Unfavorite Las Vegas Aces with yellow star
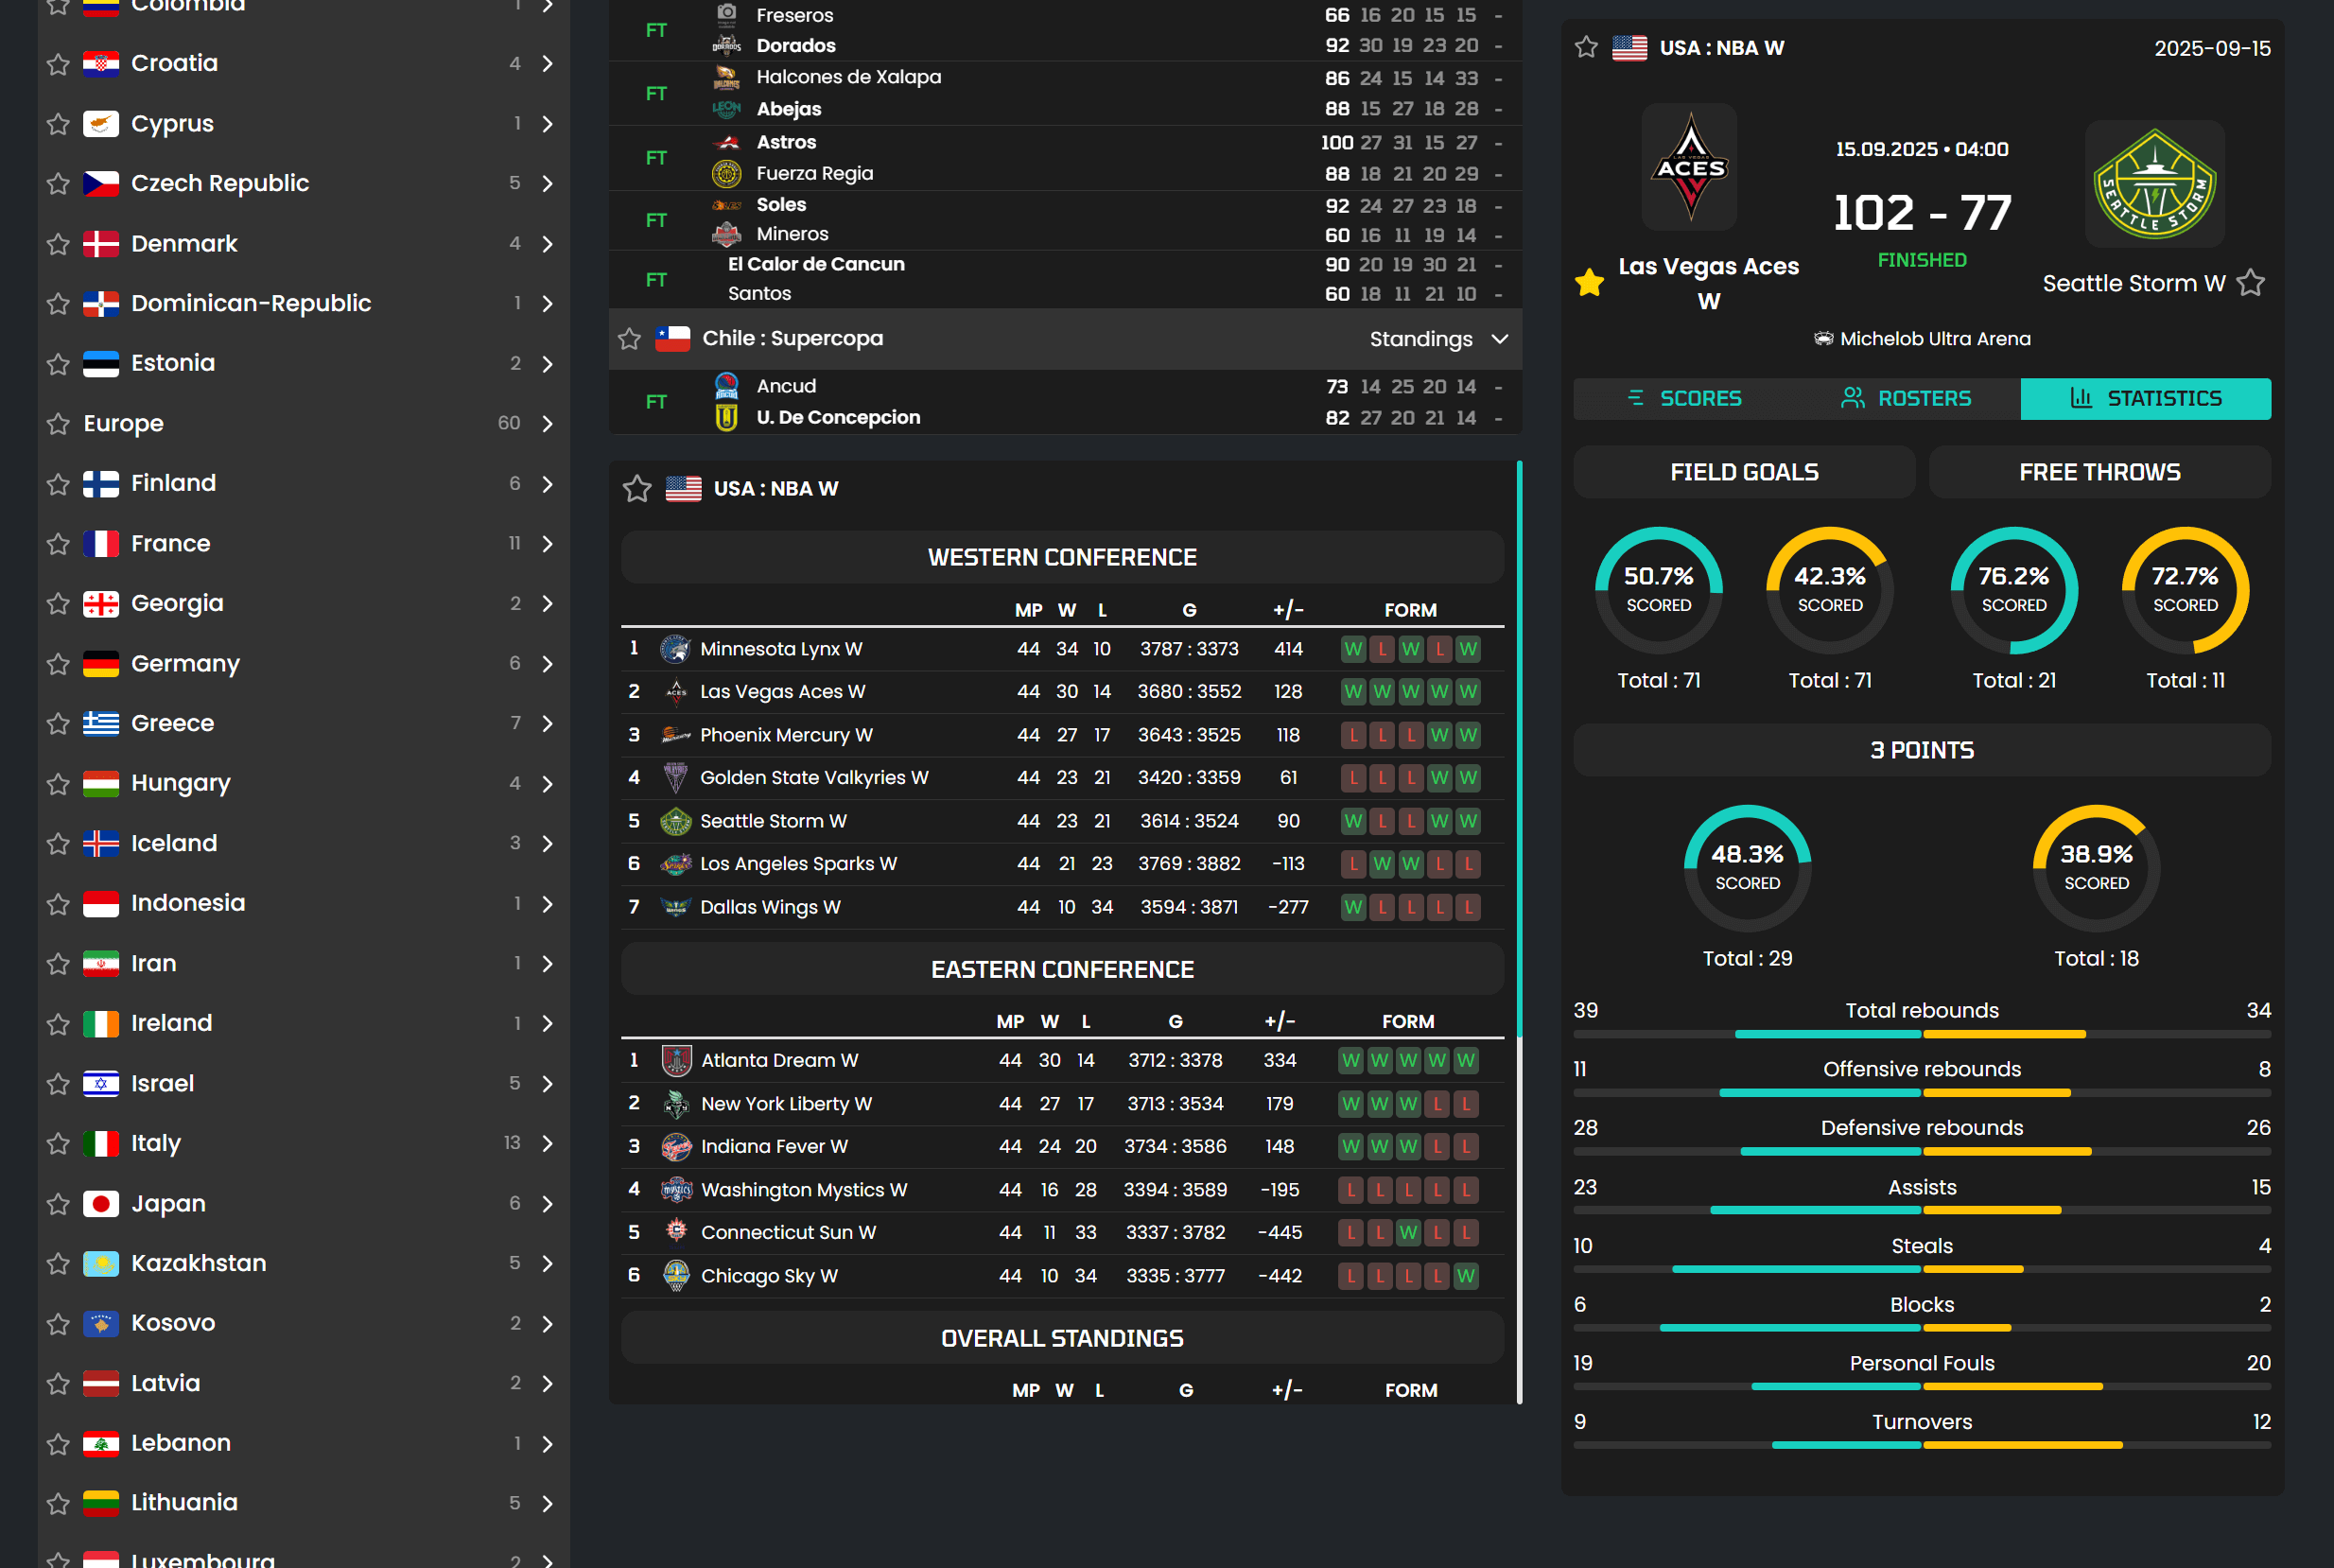 (x=1589, y=283)
